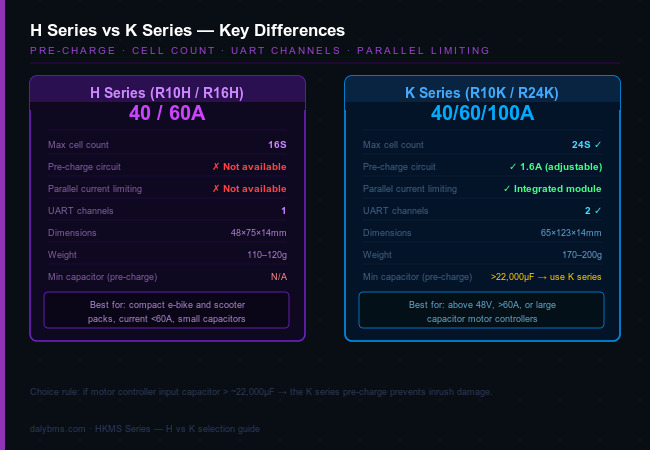Screen dimensions: 650x450
Task: Click the H Series dimensions 48×75×14mm
Action: pos(258,232)
